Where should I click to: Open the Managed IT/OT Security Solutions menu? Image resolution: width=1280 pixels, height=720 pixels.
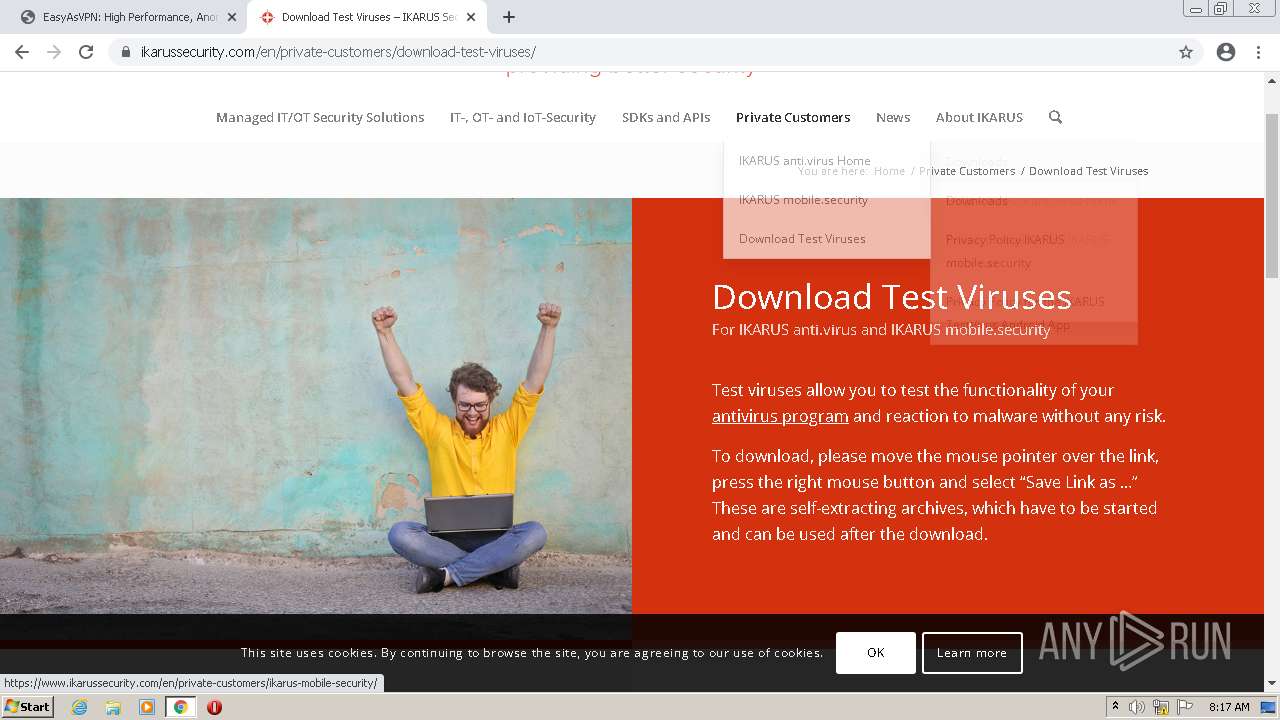click(320, 117)
